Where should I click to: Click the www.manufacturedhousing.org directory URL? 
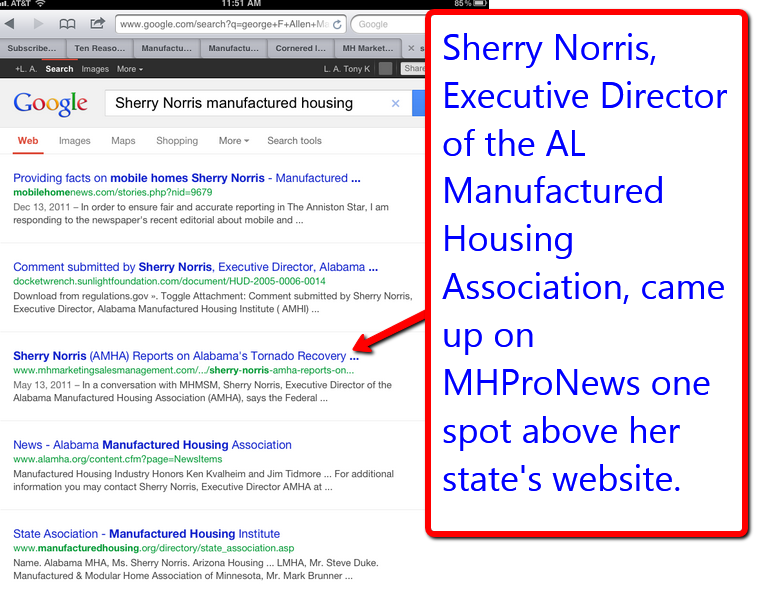pyautogui.click(x=154, y=548)
